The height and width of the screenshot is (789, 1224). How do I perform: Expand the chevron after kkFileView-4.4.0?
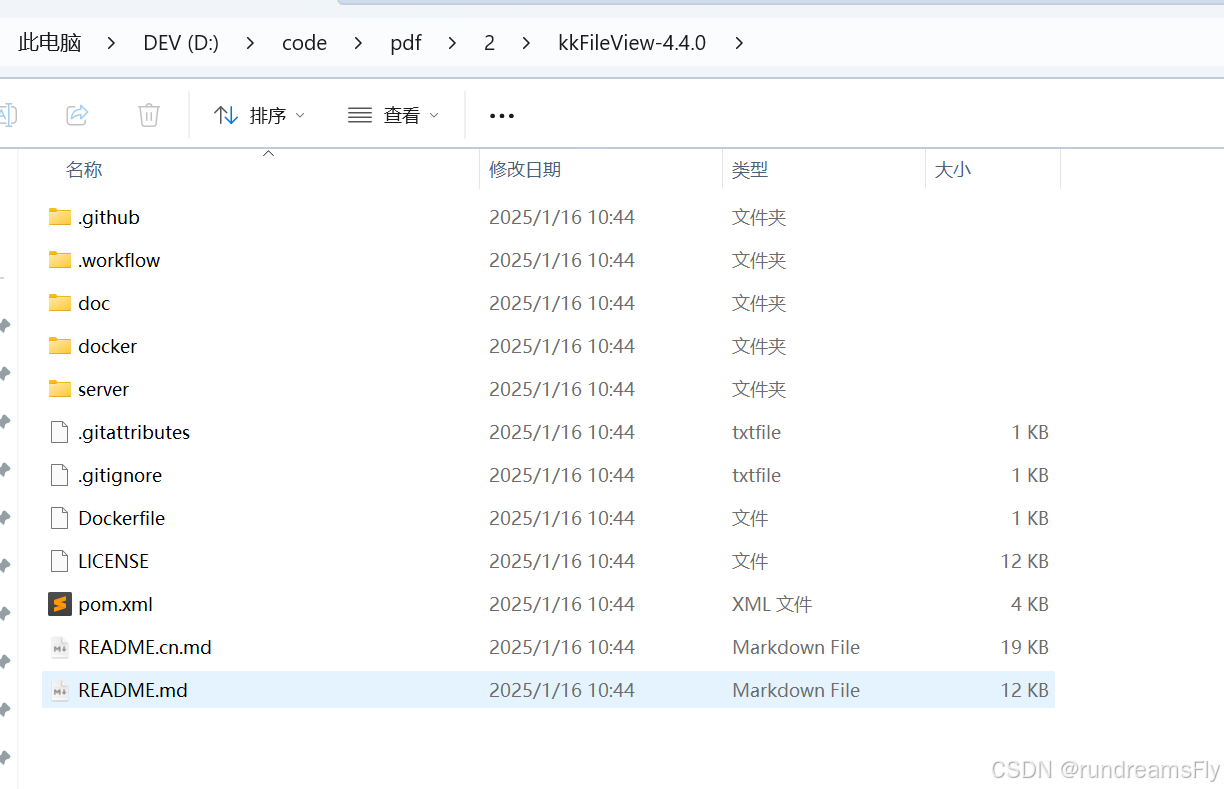click(x=738, y=43)
